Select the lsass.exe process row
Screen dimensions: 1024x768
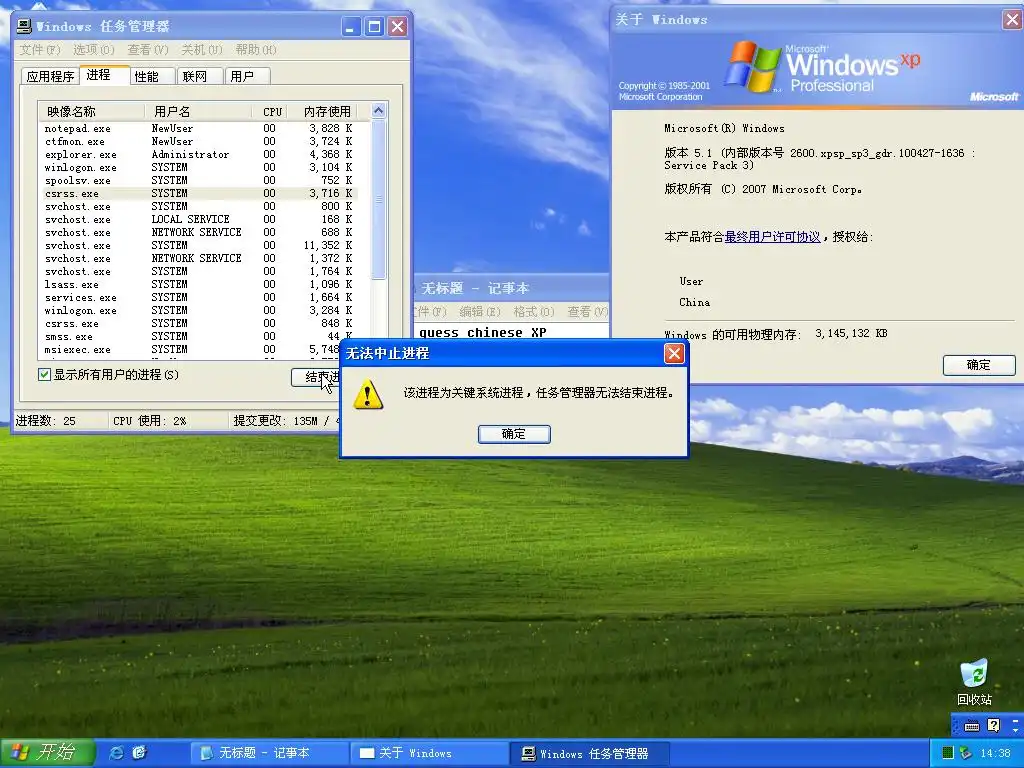click(x=199, y=285)
